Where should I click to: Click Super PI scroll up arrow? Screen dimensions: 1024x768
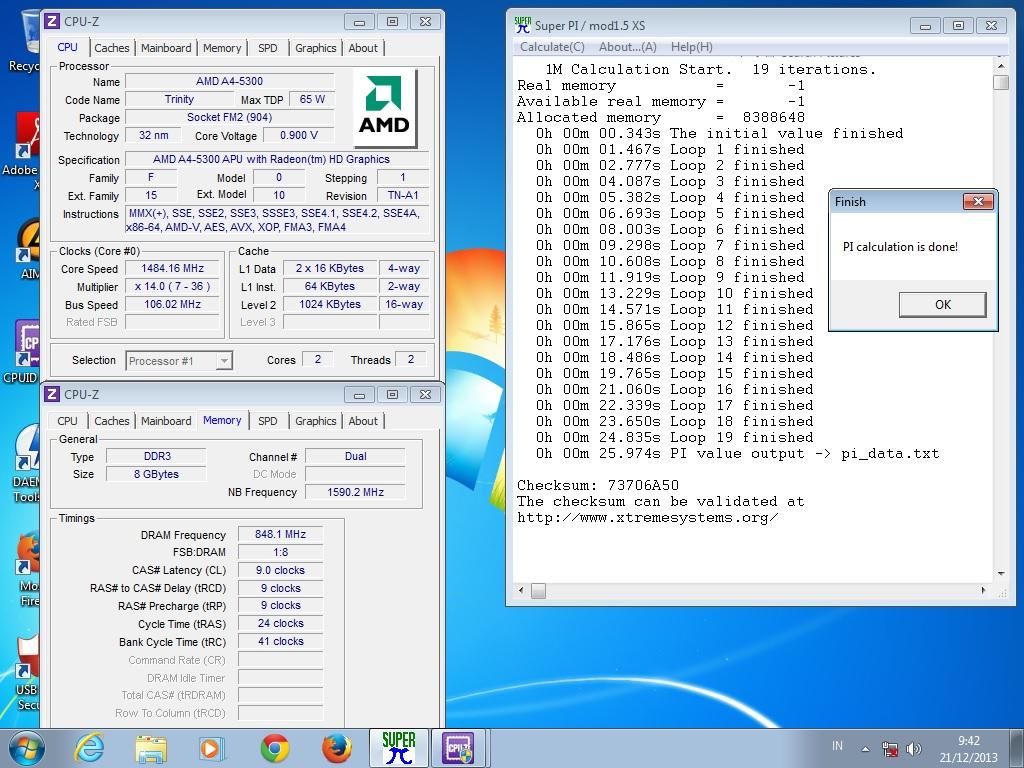(x=1000, y=65)
